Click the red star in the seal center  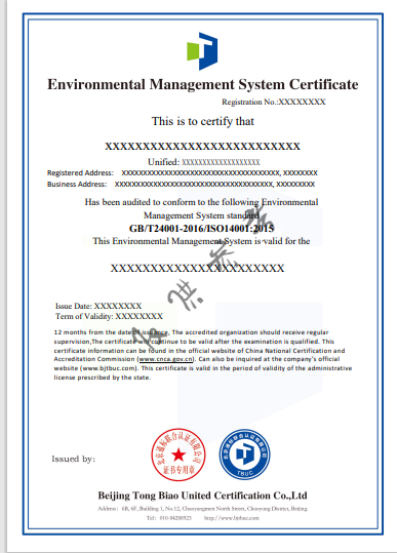point(179,455)
